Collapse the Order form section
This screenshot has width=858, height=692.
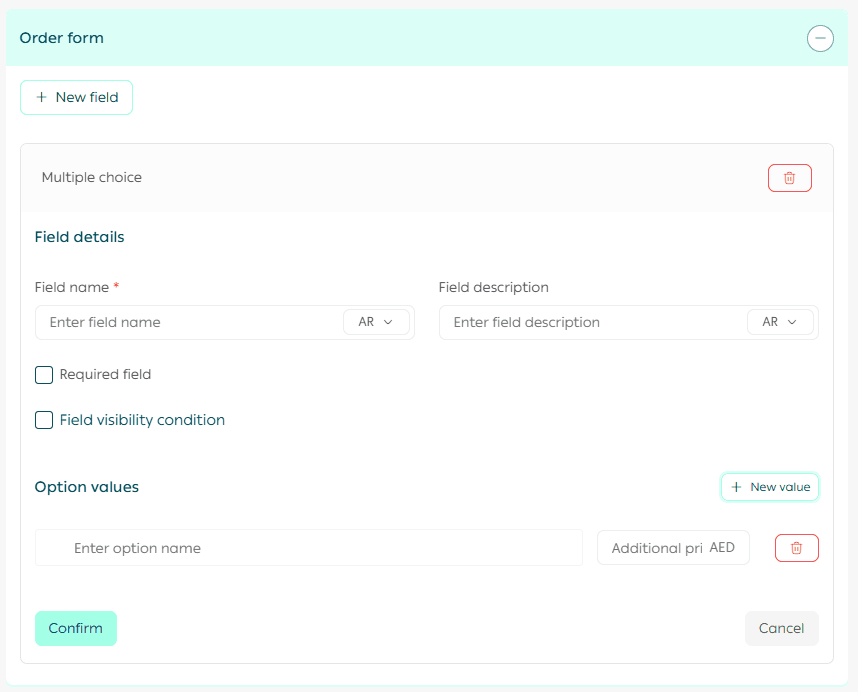820,39
